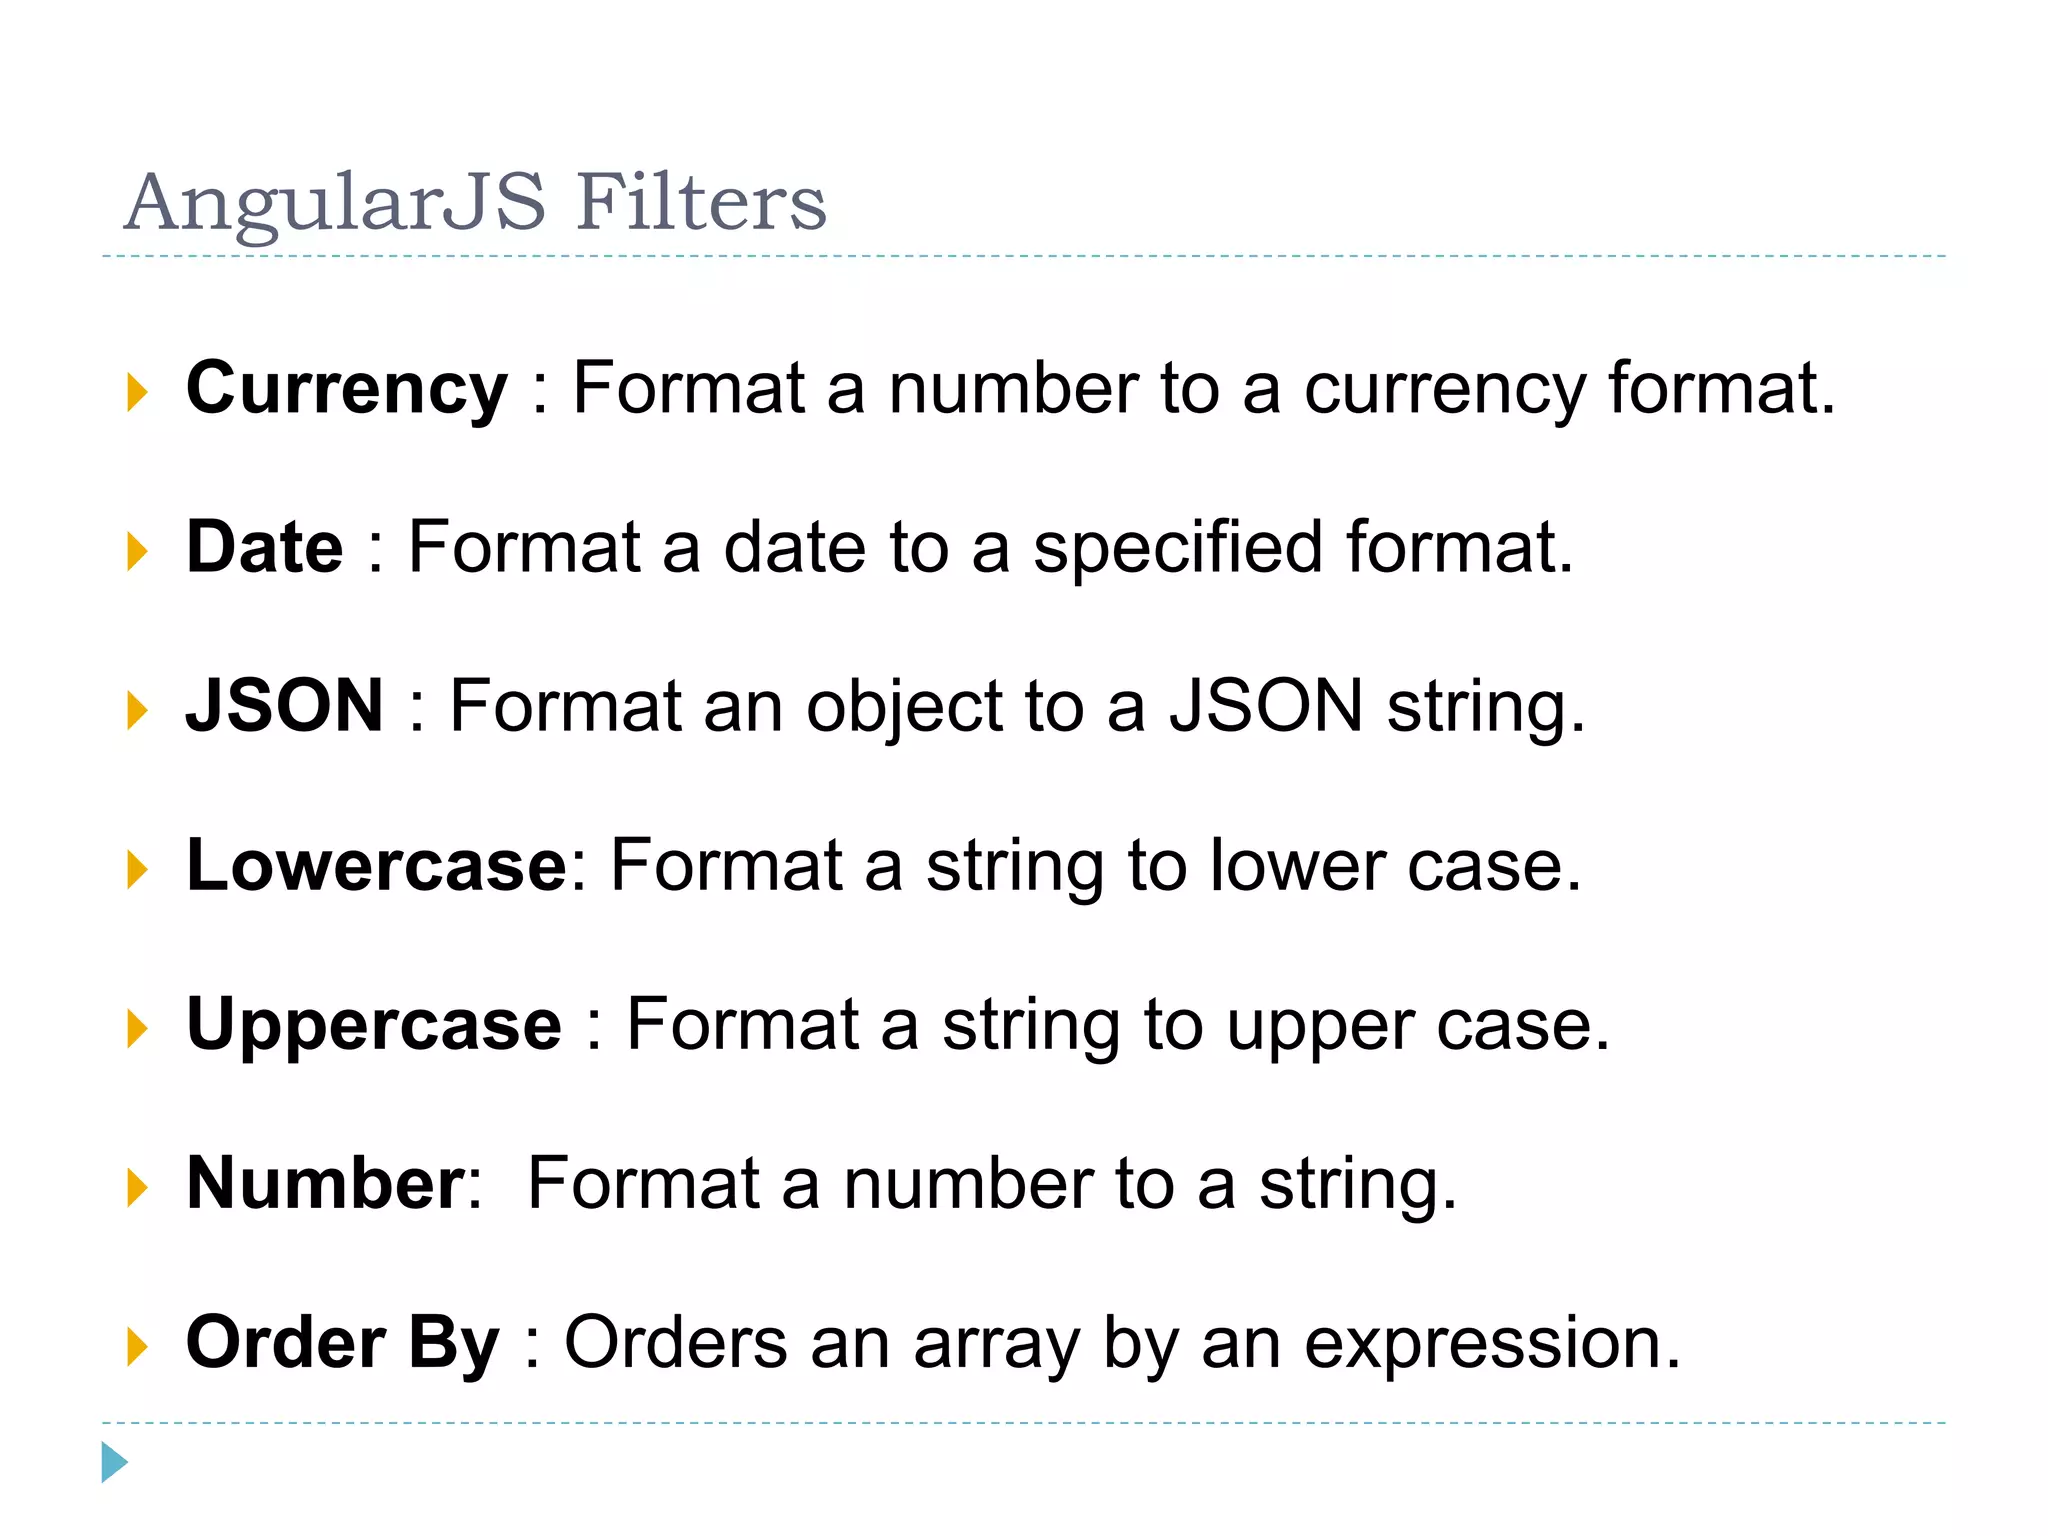Click the orange arrow bullet beside Currency

(138, 392)
